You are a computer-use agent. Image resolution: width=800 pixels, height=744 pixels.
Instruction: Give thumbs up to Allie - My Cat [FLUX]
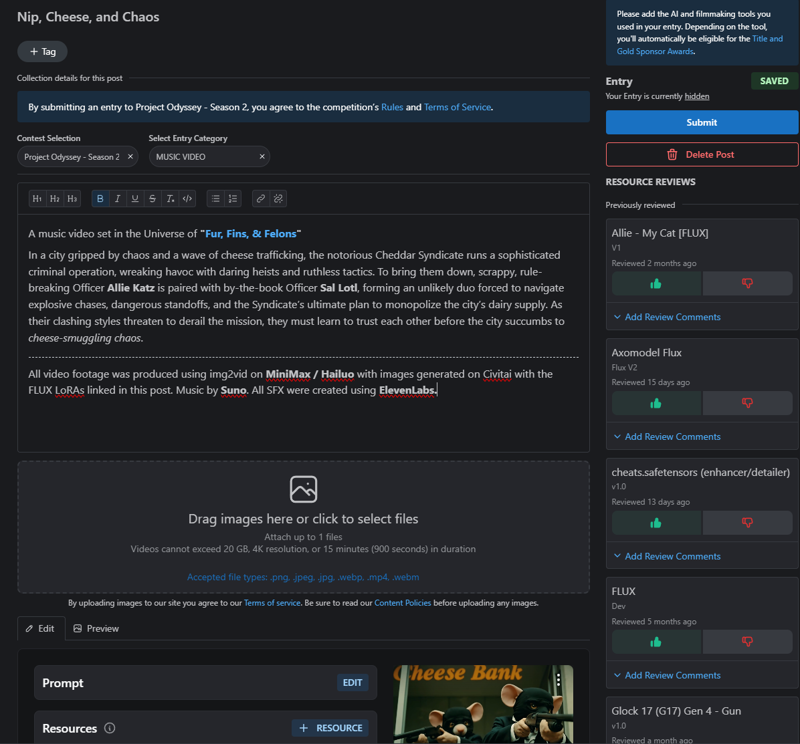pyautogui.click(x=656, y=283)
